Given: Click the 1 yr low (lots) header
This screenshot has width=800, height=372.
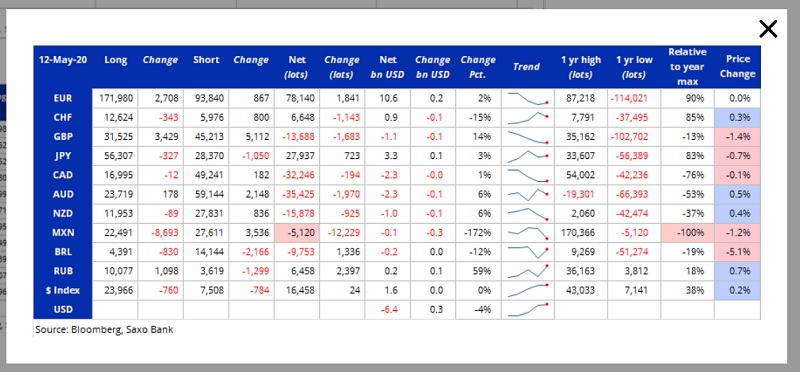Looking at the screenshot, I should 634,67.
